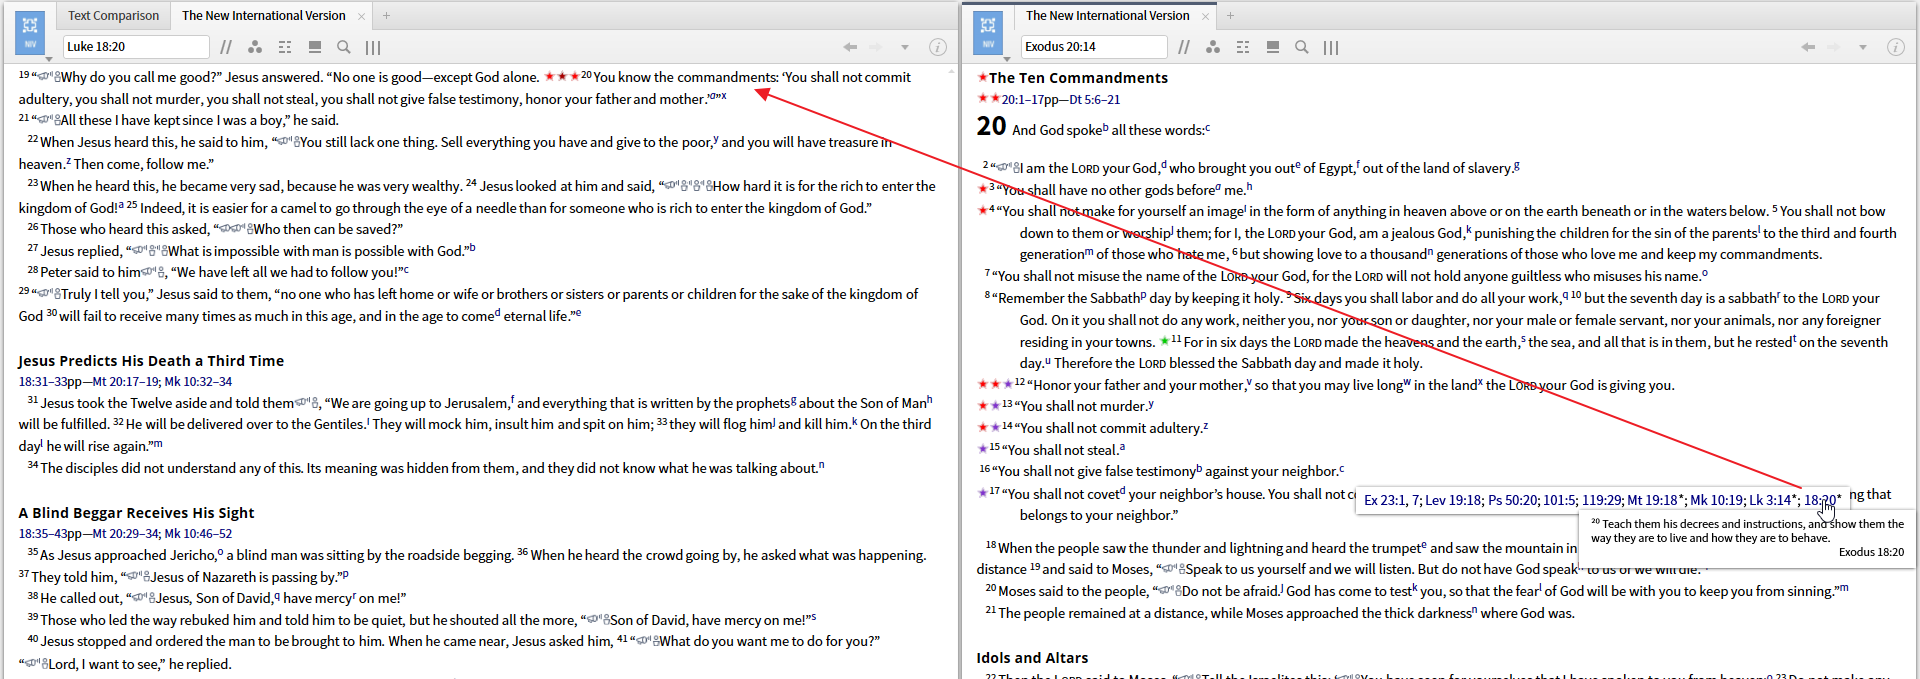1920x679 pixels.
Task: Open the NIV resource panel menu in left pane
Action: 30,32
